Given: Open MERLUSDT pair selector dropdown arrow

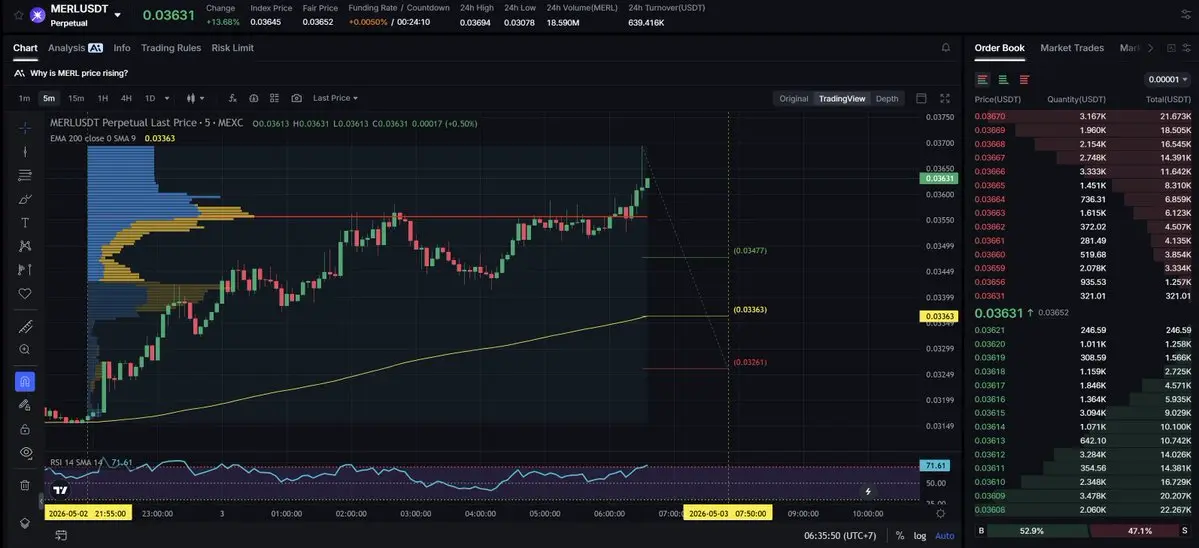Looking at the screenshot, I should [117, 15].
